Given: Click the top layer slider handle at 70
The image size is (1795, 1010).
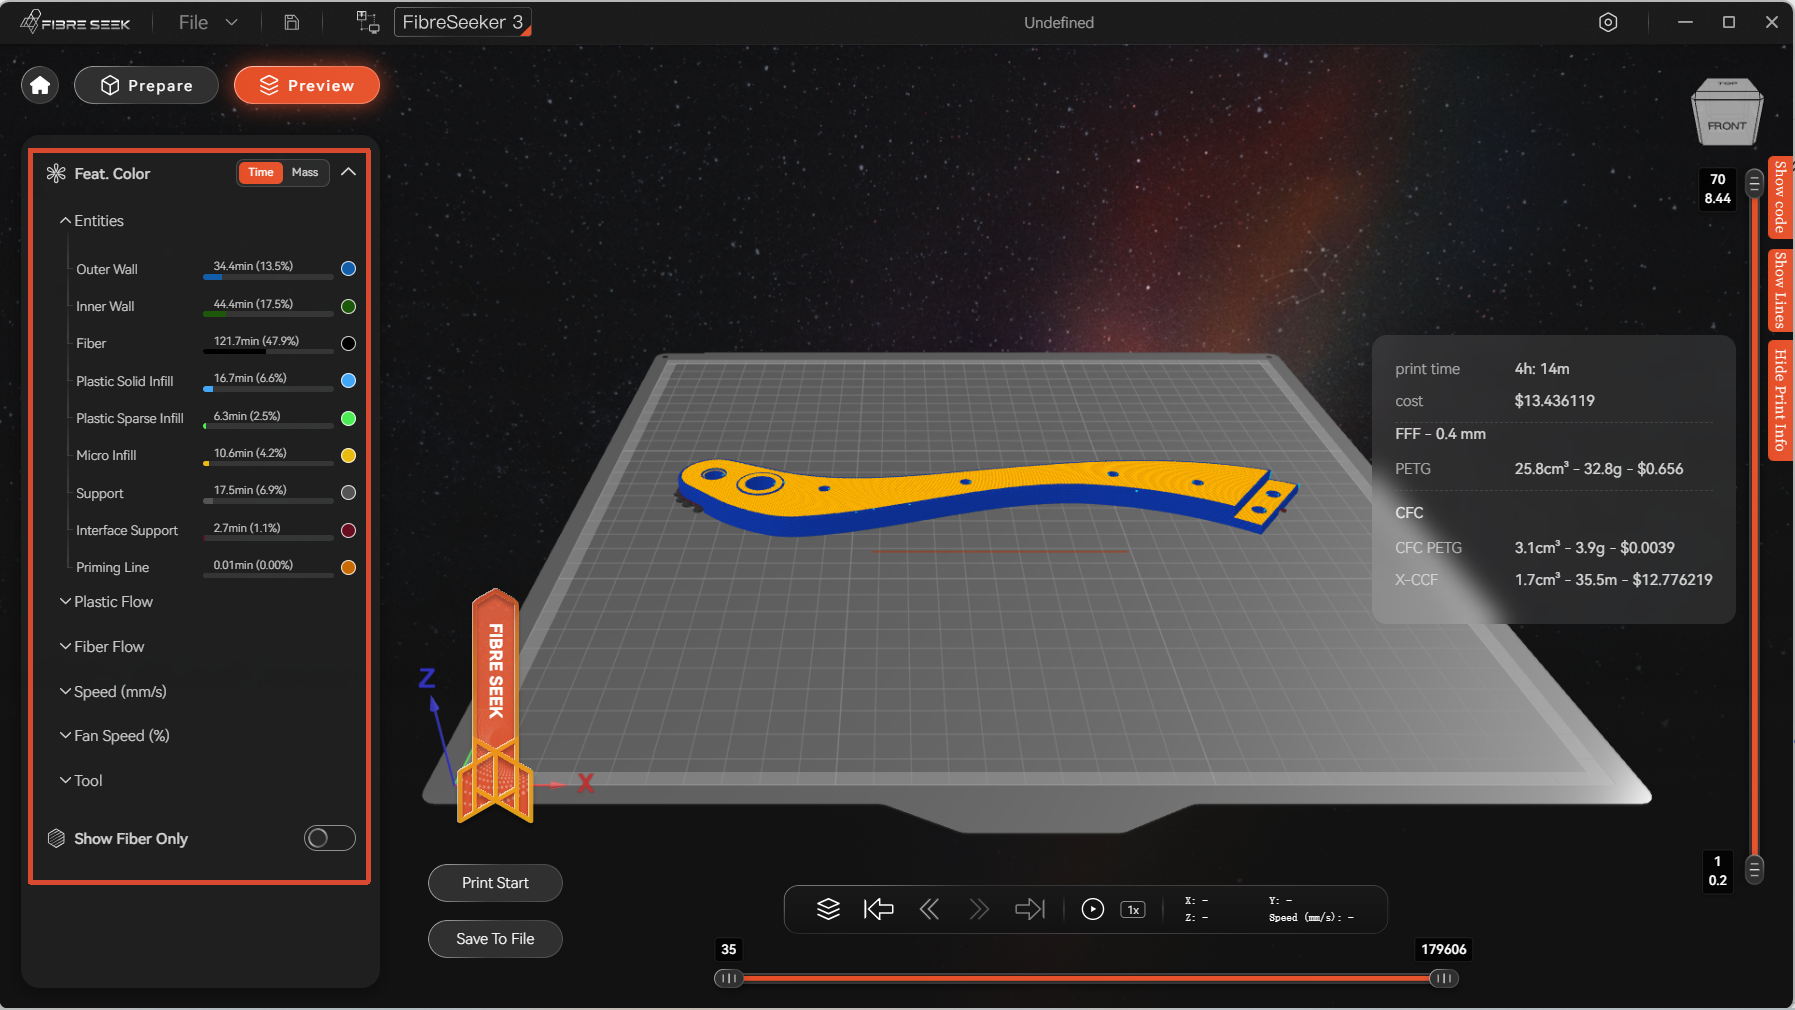Looking at the screenshot, I should click(x=1754, y=184).
